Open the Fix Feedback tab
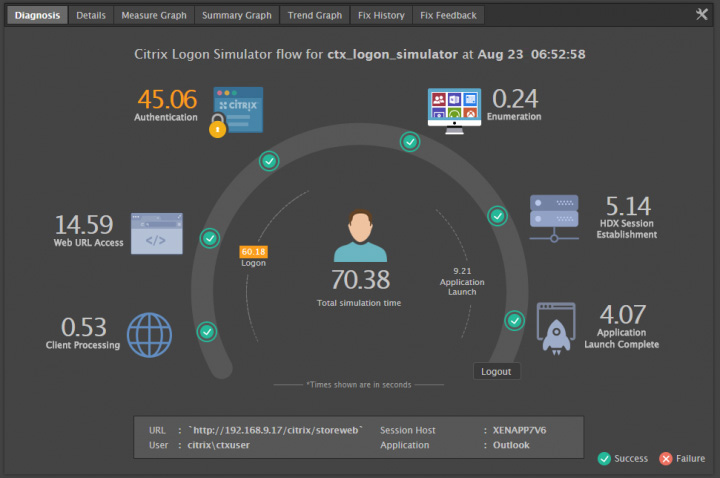The image size is (720, 478). (x=448, y=15)
